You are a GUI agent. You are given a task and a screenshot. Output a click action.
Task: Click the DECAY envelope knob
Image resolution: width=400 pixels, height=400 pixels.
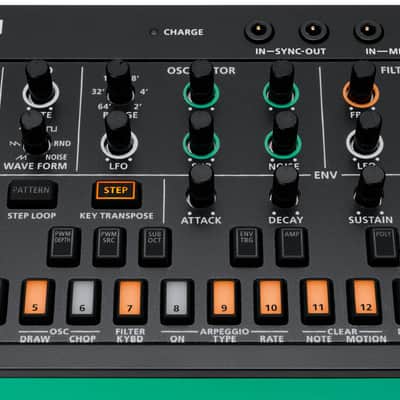pyautogui.click(x=285, y=187)
